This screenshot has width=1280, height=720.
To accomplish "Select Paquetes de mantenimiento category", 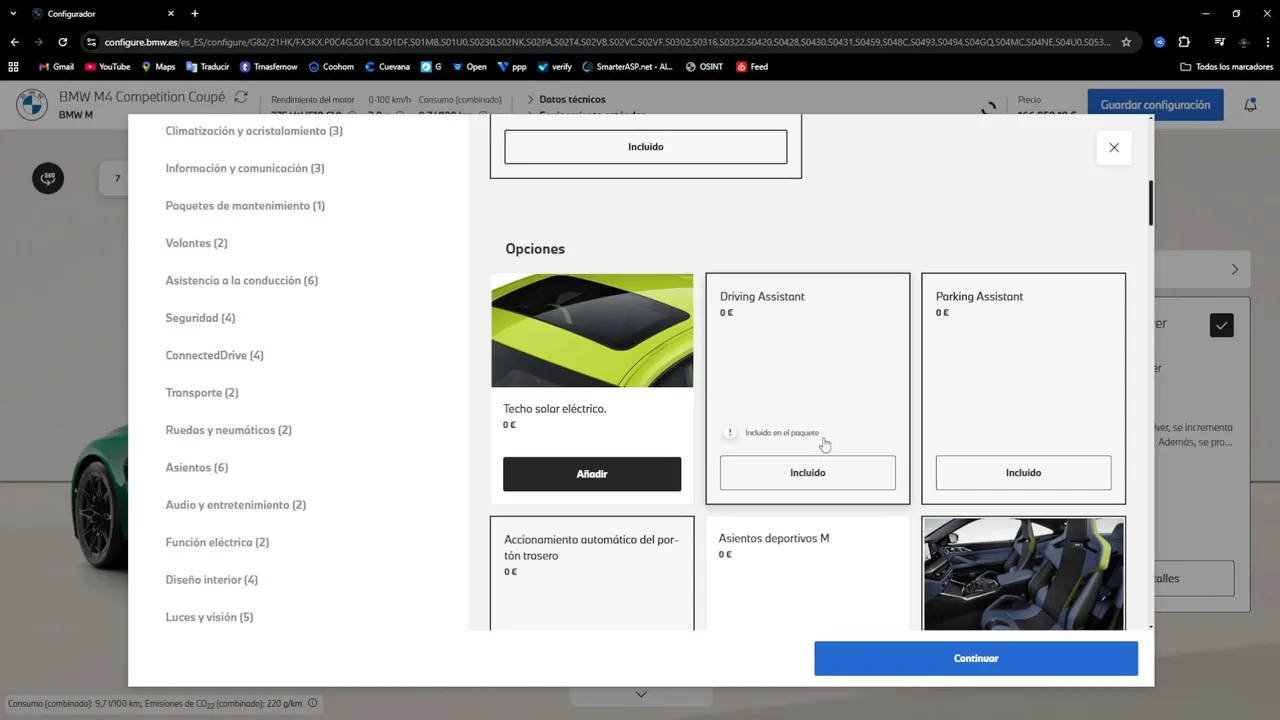I will pos(245,206).
